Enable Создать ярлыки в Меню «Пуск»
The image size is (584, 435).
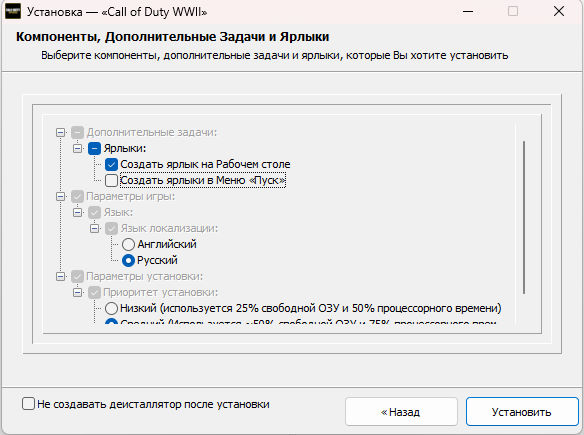111,181
